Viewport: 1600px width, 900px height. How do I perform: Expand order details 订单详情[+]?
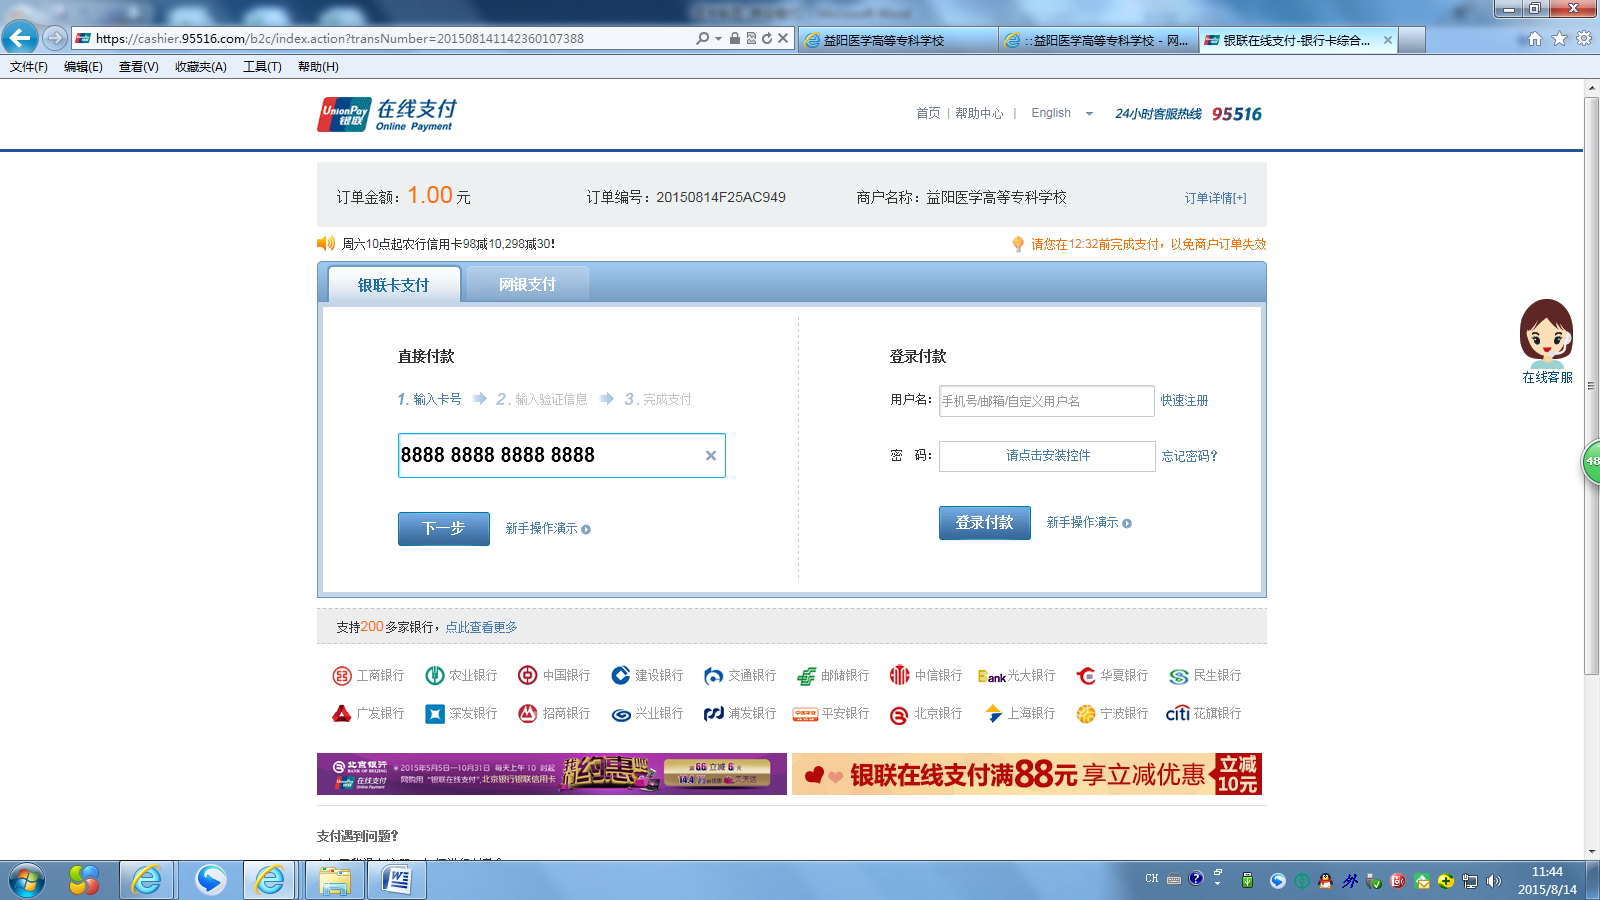(x=1215, y=198)
